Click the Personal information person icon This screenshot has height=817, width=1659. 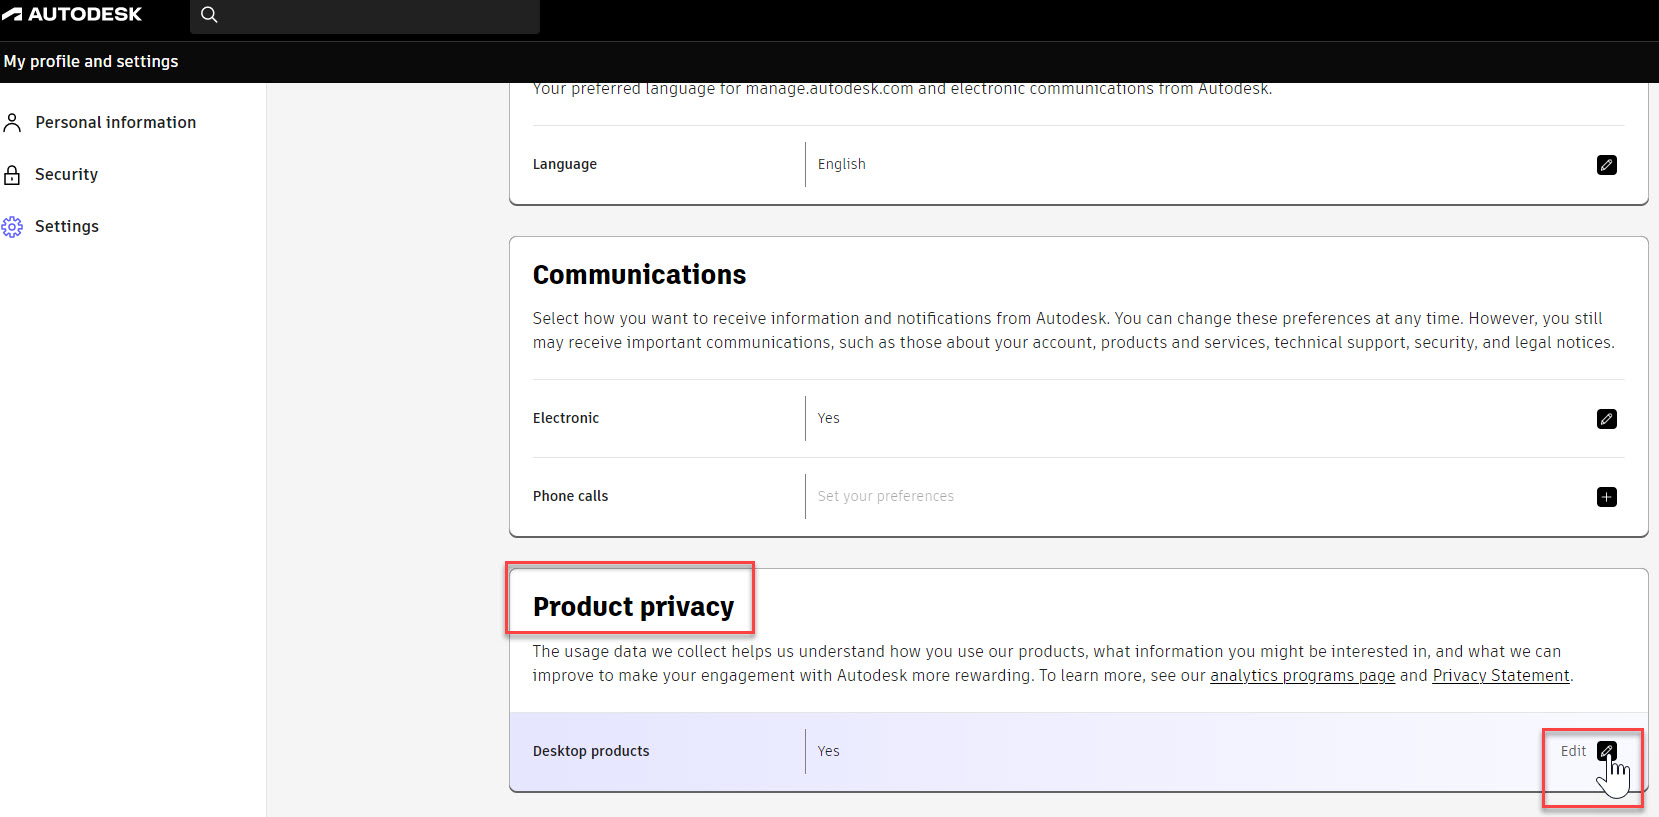click(12, 123)
